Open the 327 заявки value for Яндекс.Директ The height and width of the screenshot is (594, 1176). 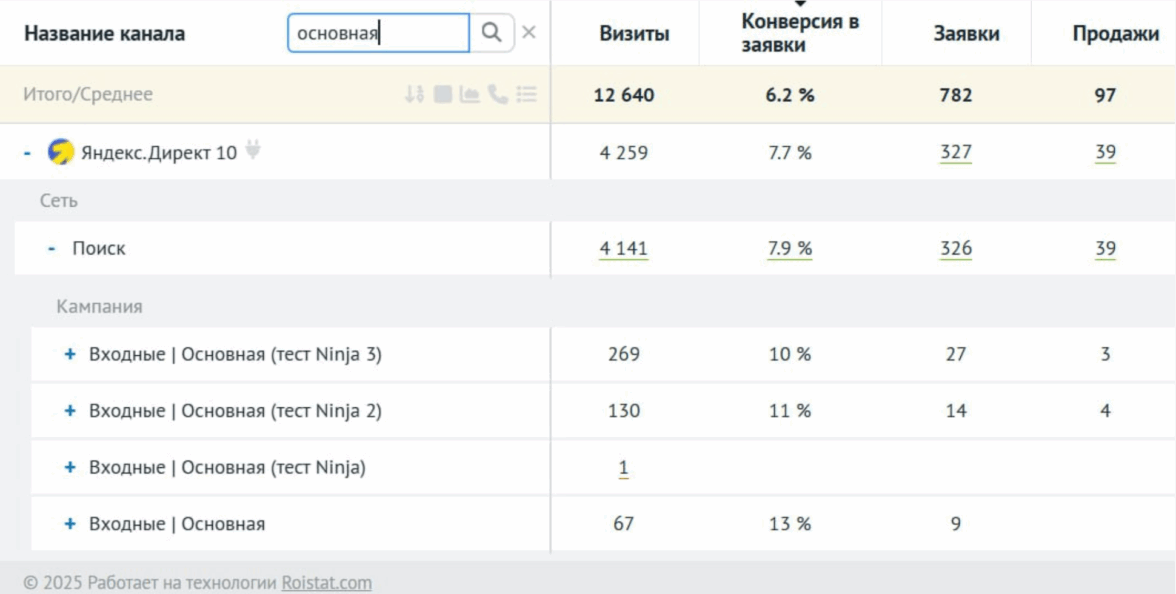[x=955, y=153]
